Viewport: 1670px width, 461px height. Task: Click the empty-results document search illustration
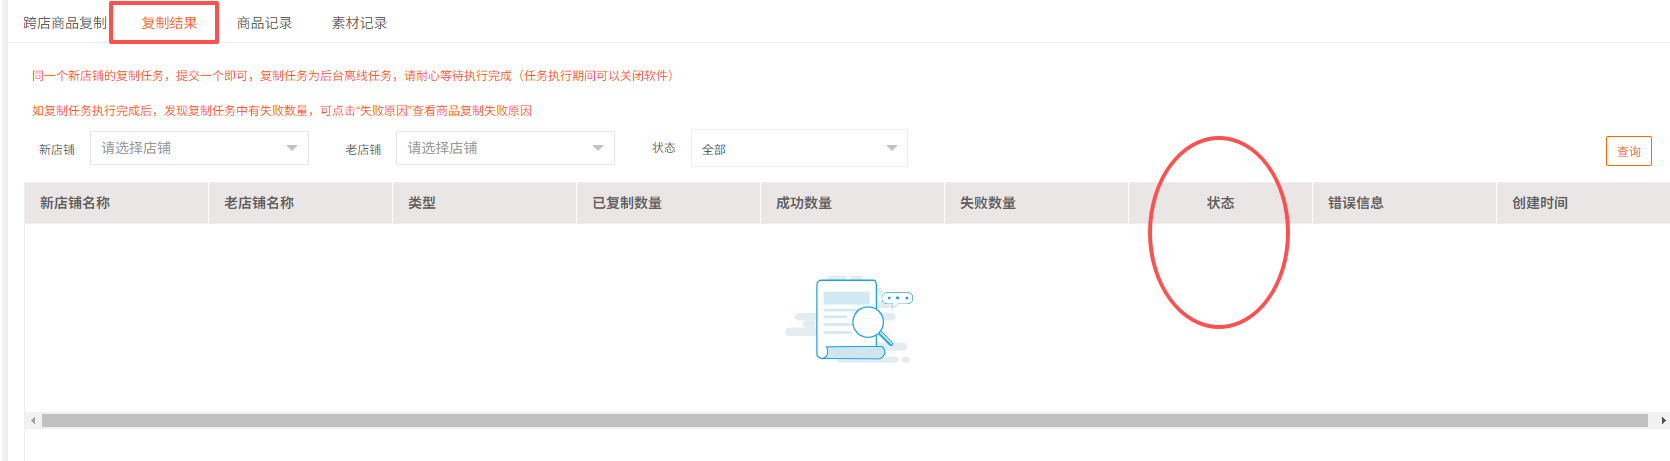click(849, 320)
